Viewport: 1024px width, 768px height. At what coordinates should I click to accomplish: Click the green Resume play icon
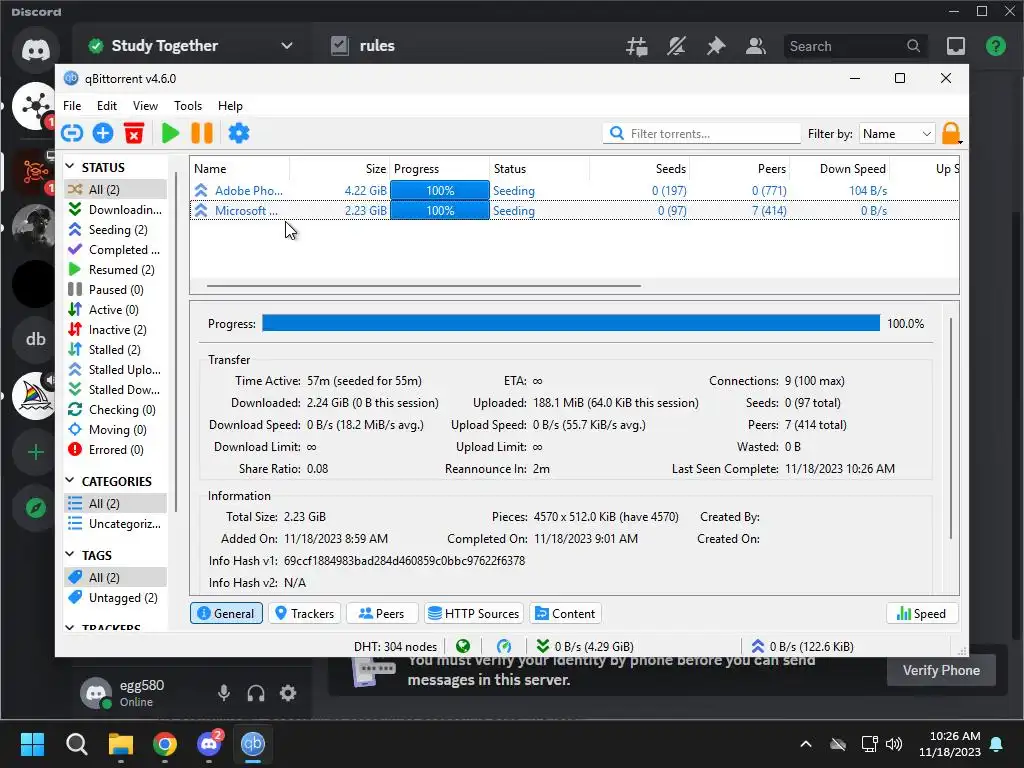[170, 133]
